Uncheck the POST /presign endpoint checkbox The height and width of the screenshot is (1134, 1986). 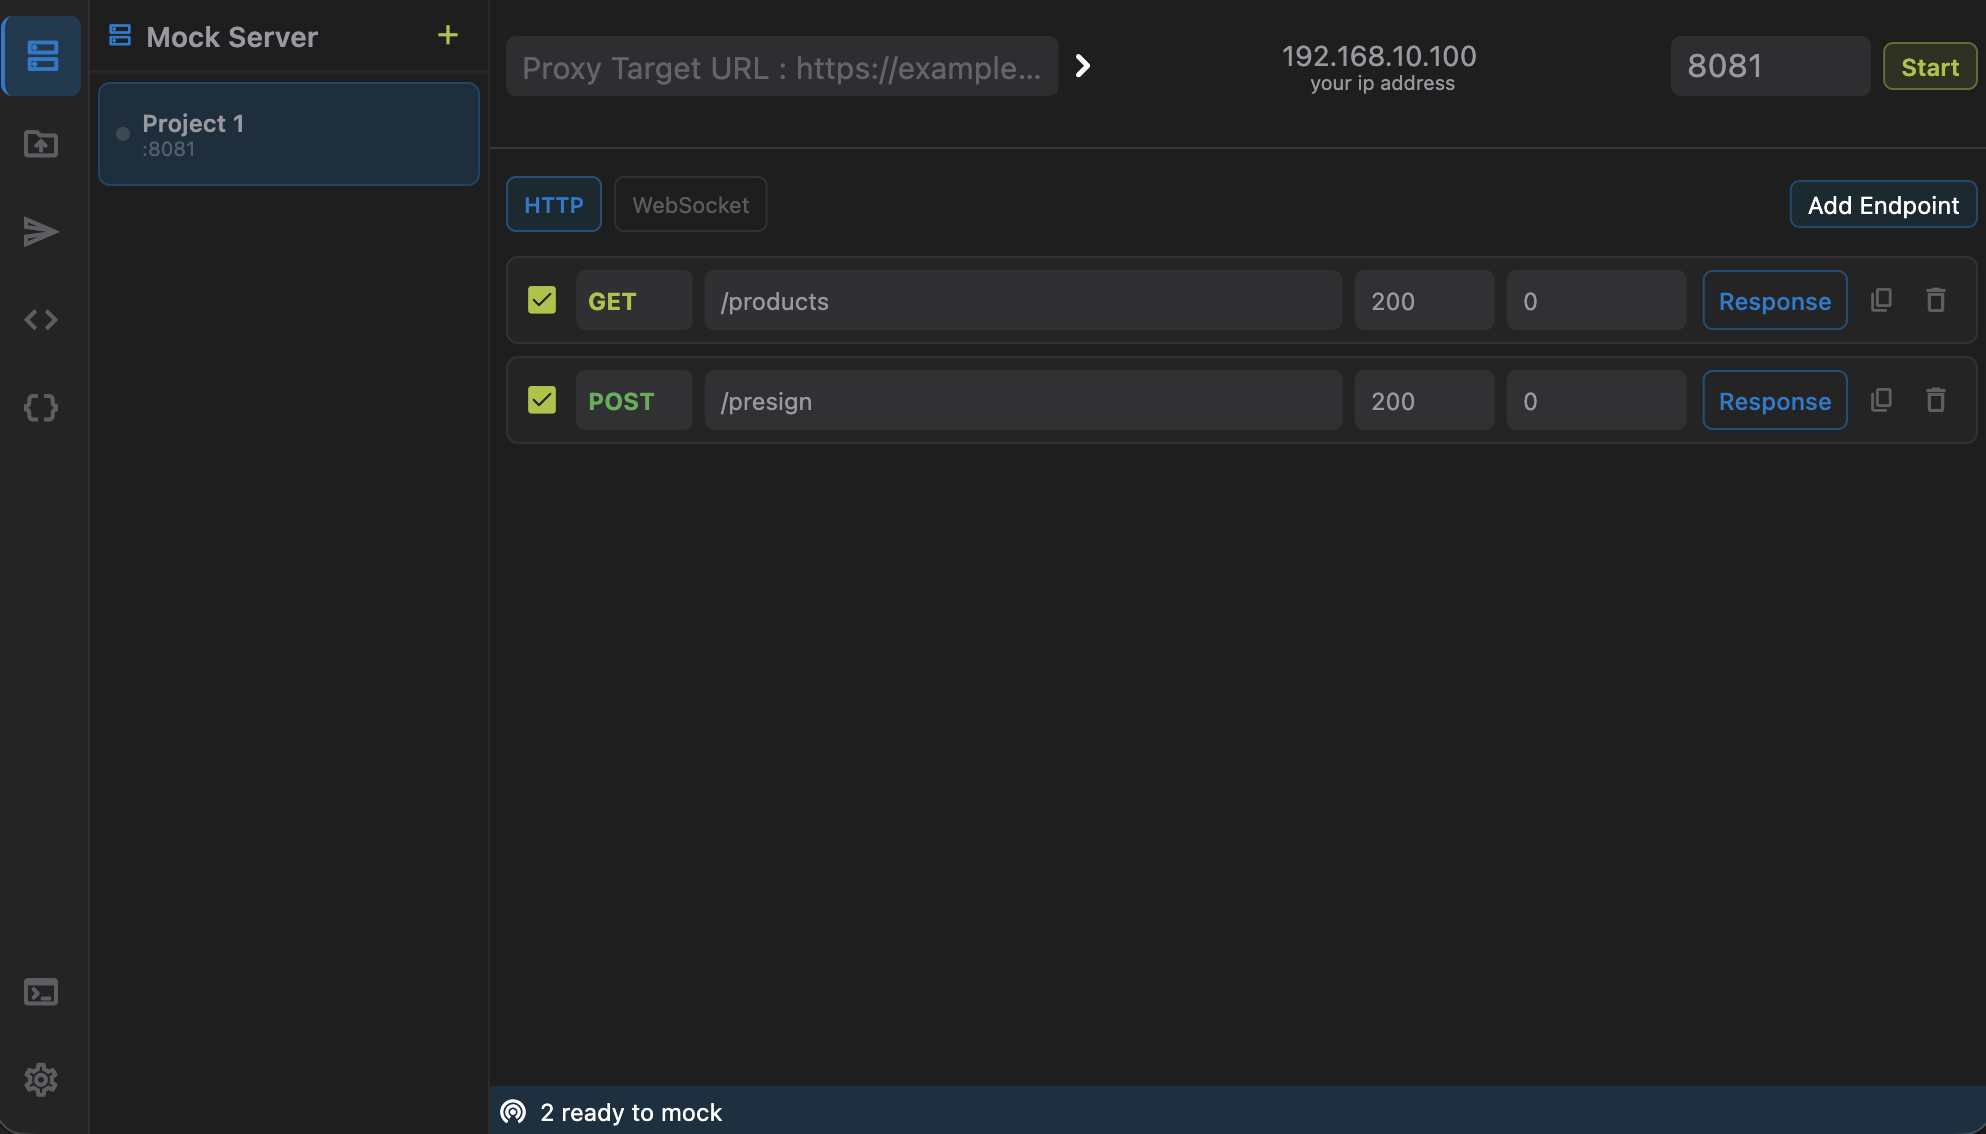click(542, 400)
